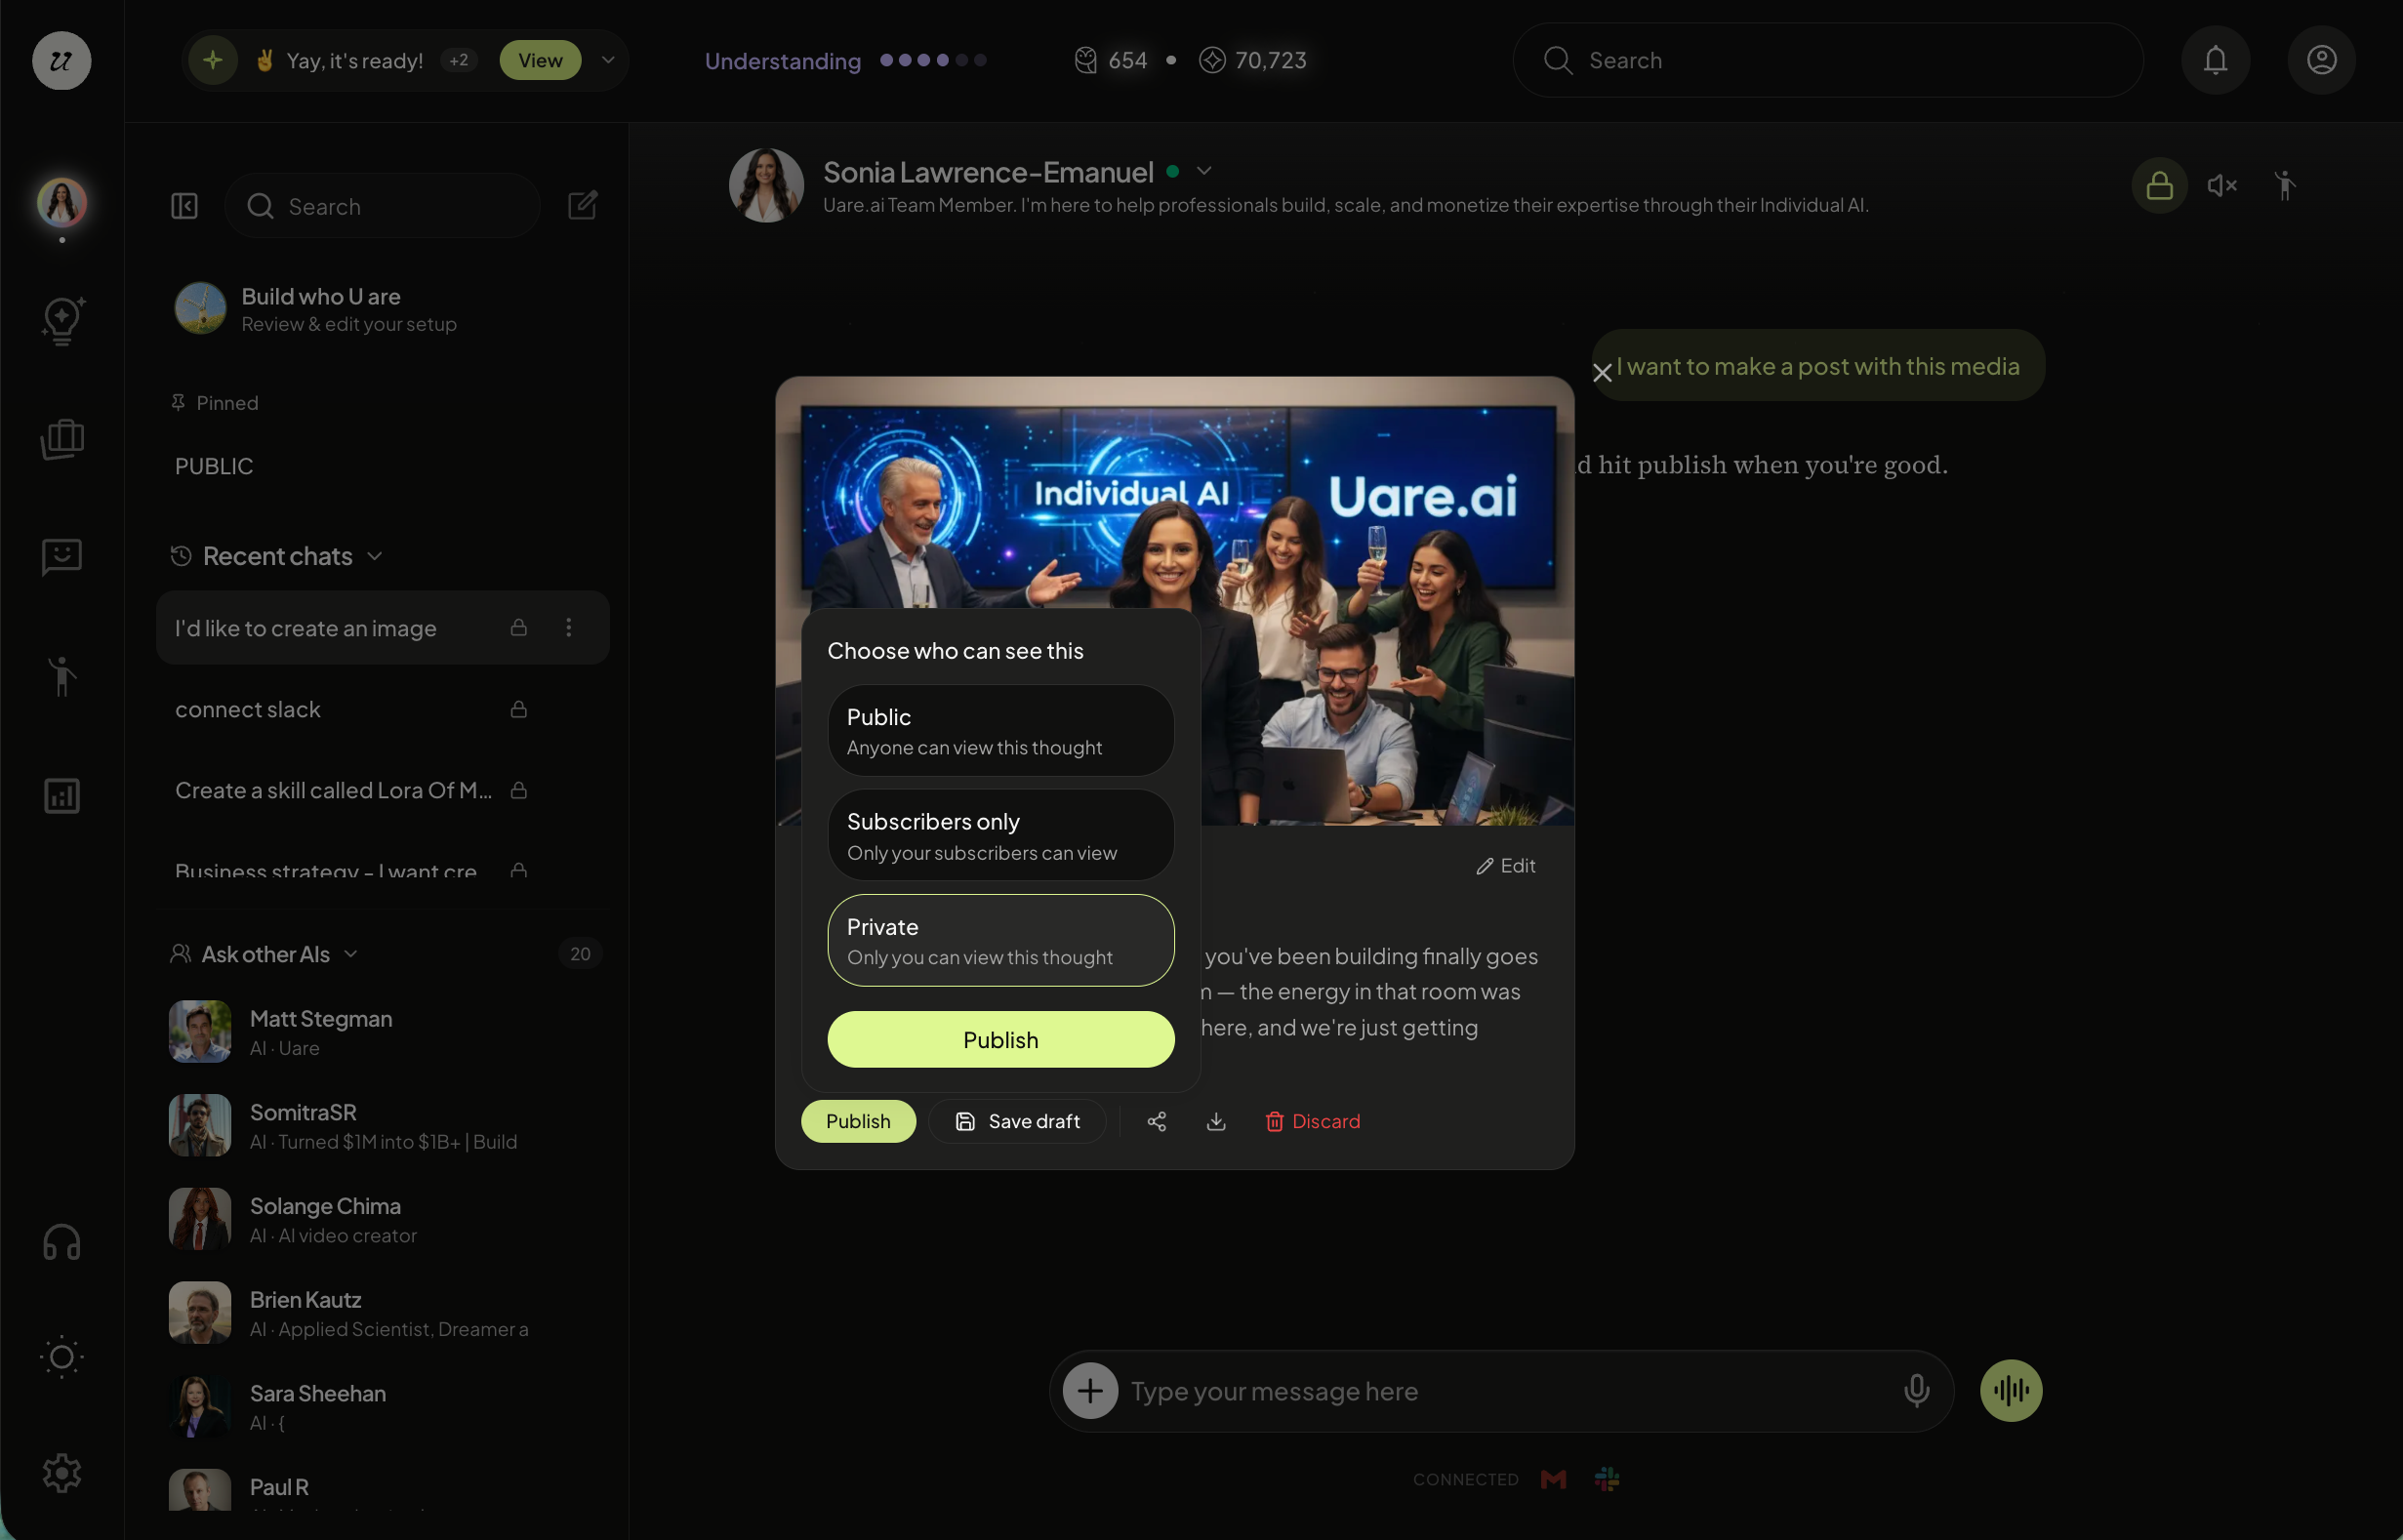Image resolution: width=2403 pixels, height=1540 pixels.
Task: Open 'I'd like to create an image' chat
Action: pyautogui.click(x=383, y=627)
